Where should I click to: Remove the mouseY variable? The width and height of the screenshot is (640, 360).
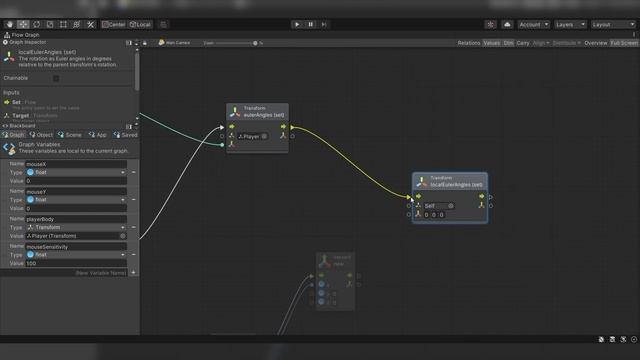click(133, 200)
